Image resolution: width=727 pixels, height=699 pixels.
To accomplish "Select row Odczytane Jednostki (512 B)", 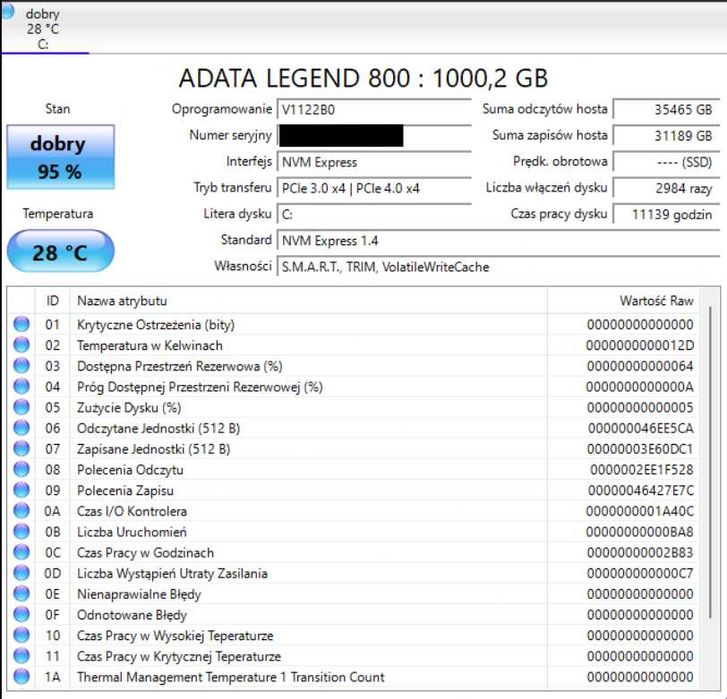I will click(x=353, y=428).
